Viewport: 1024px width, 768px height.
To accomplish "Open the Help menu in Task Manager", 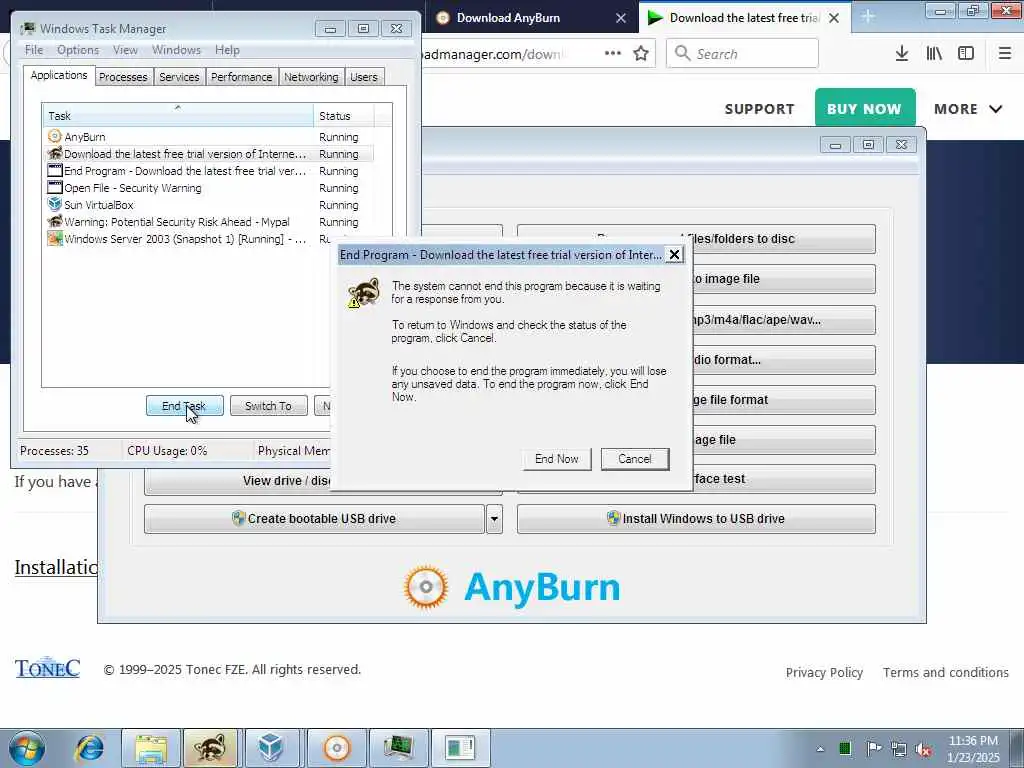I will pyautogui.click(x=227, y=50).
